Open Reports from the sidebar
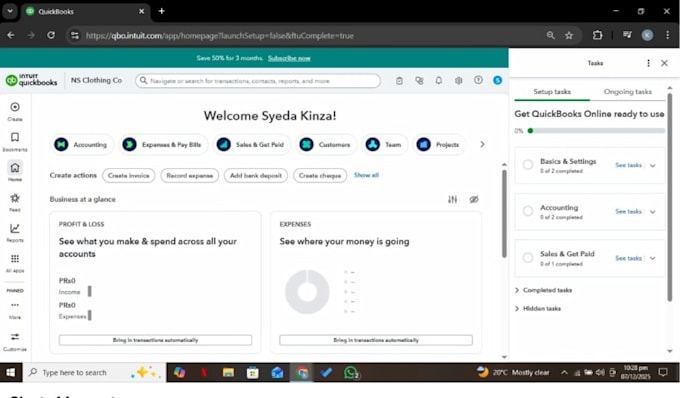Image resolution: width=680 pixels, height=398 pixels. pos(15,232)
